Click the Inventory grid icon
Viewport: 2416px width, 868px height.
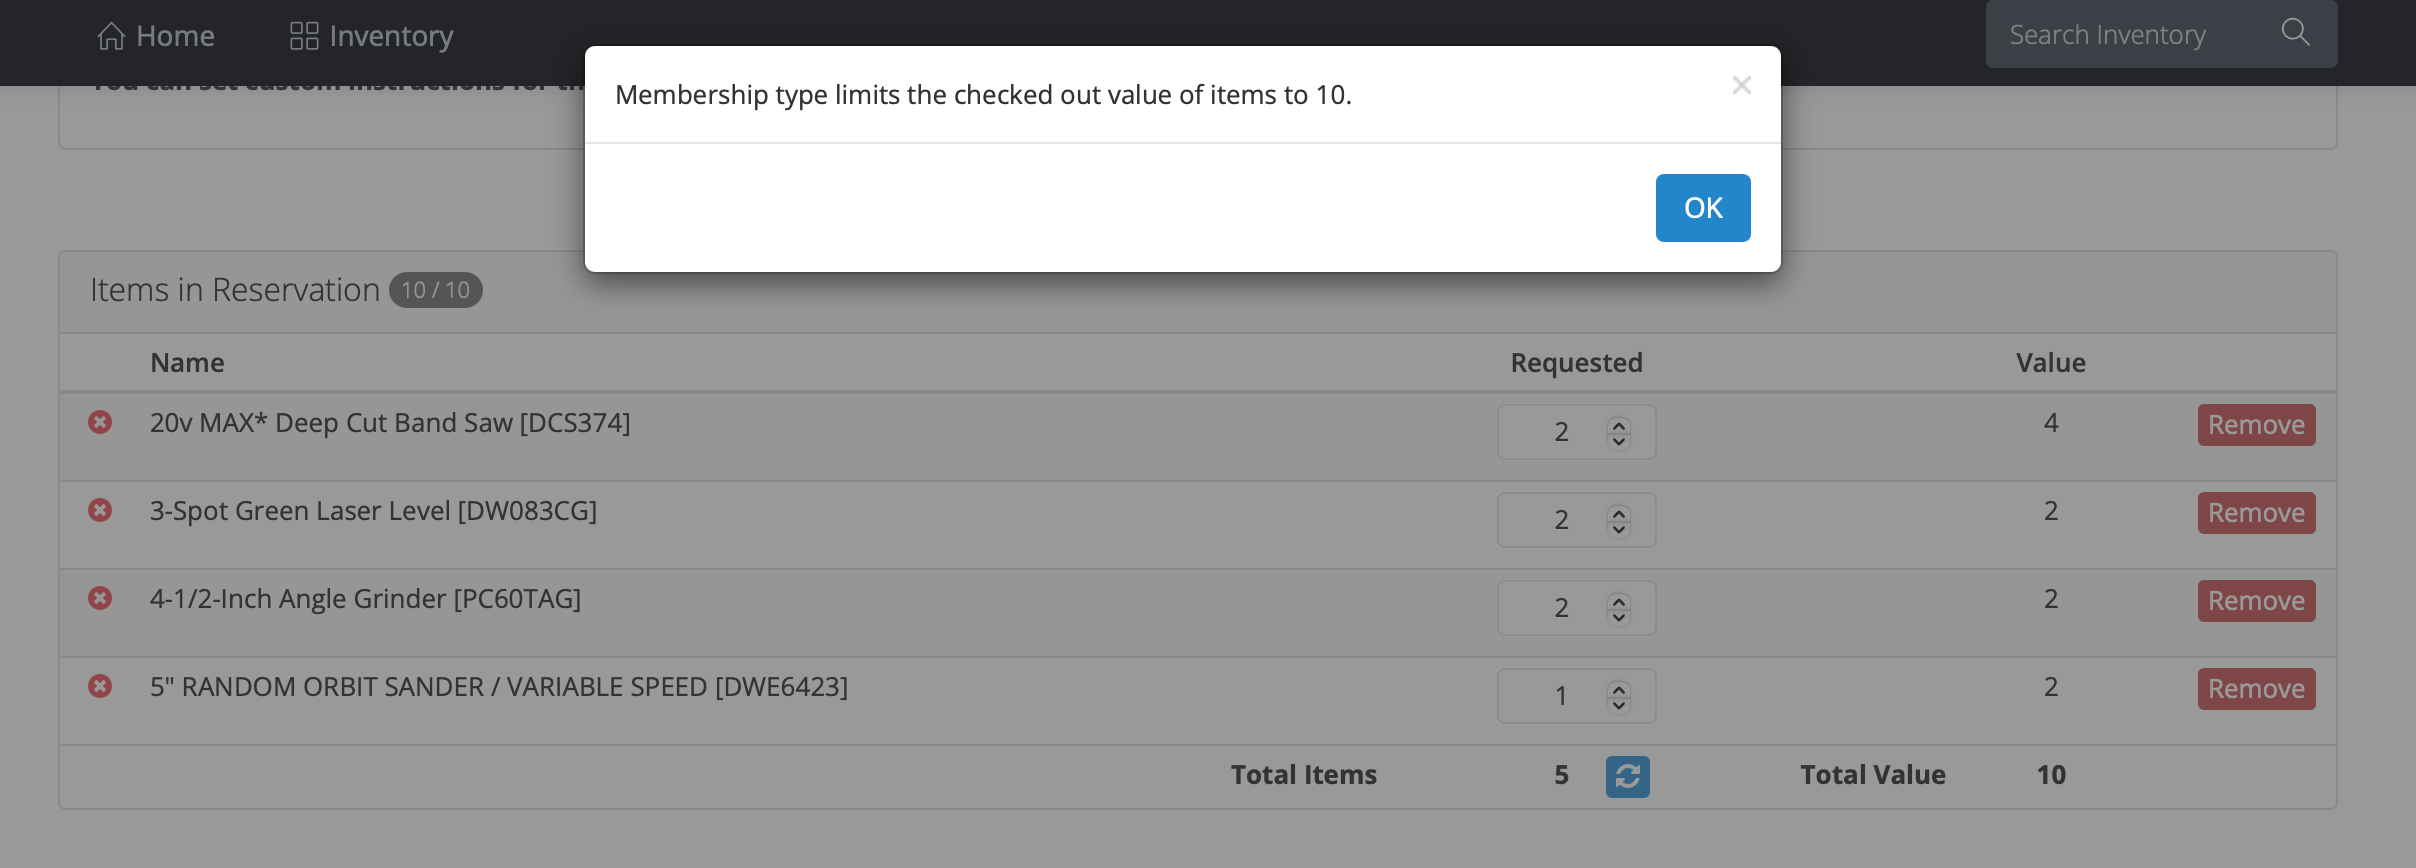tap(304, 36)
